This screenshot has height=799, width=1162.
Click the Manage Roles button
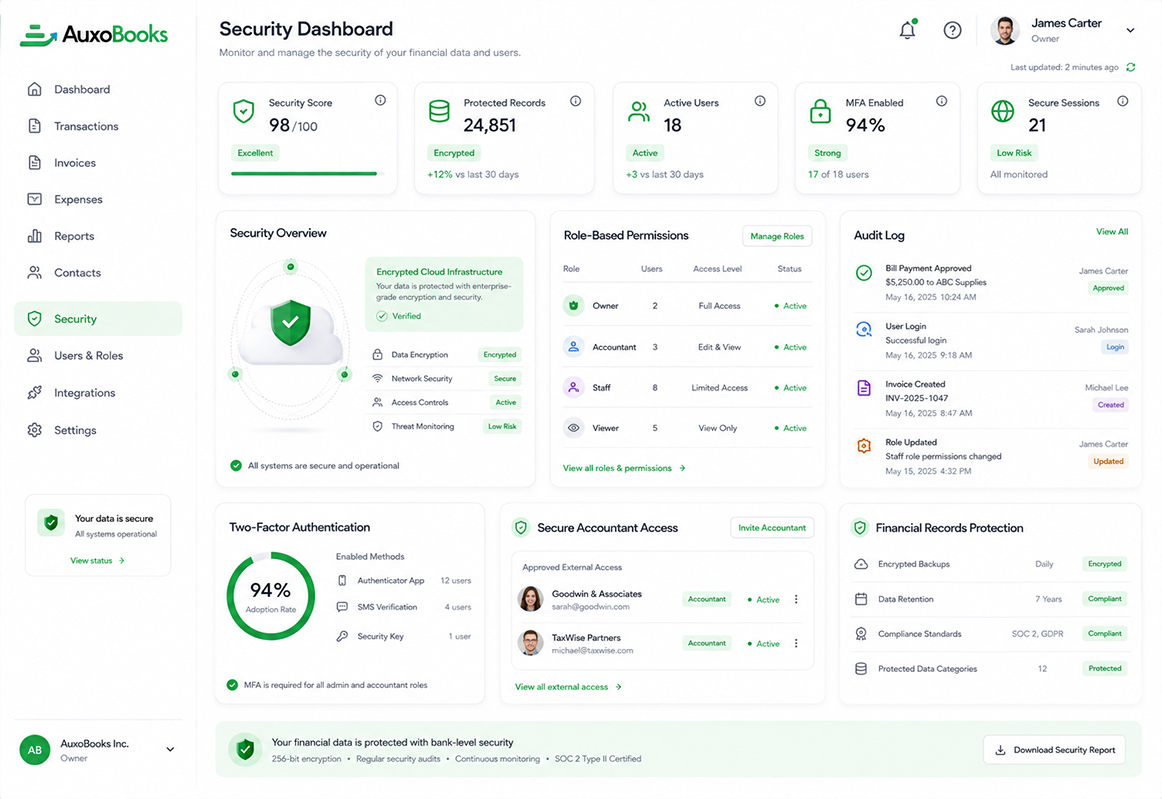click(x=777, y=236)
